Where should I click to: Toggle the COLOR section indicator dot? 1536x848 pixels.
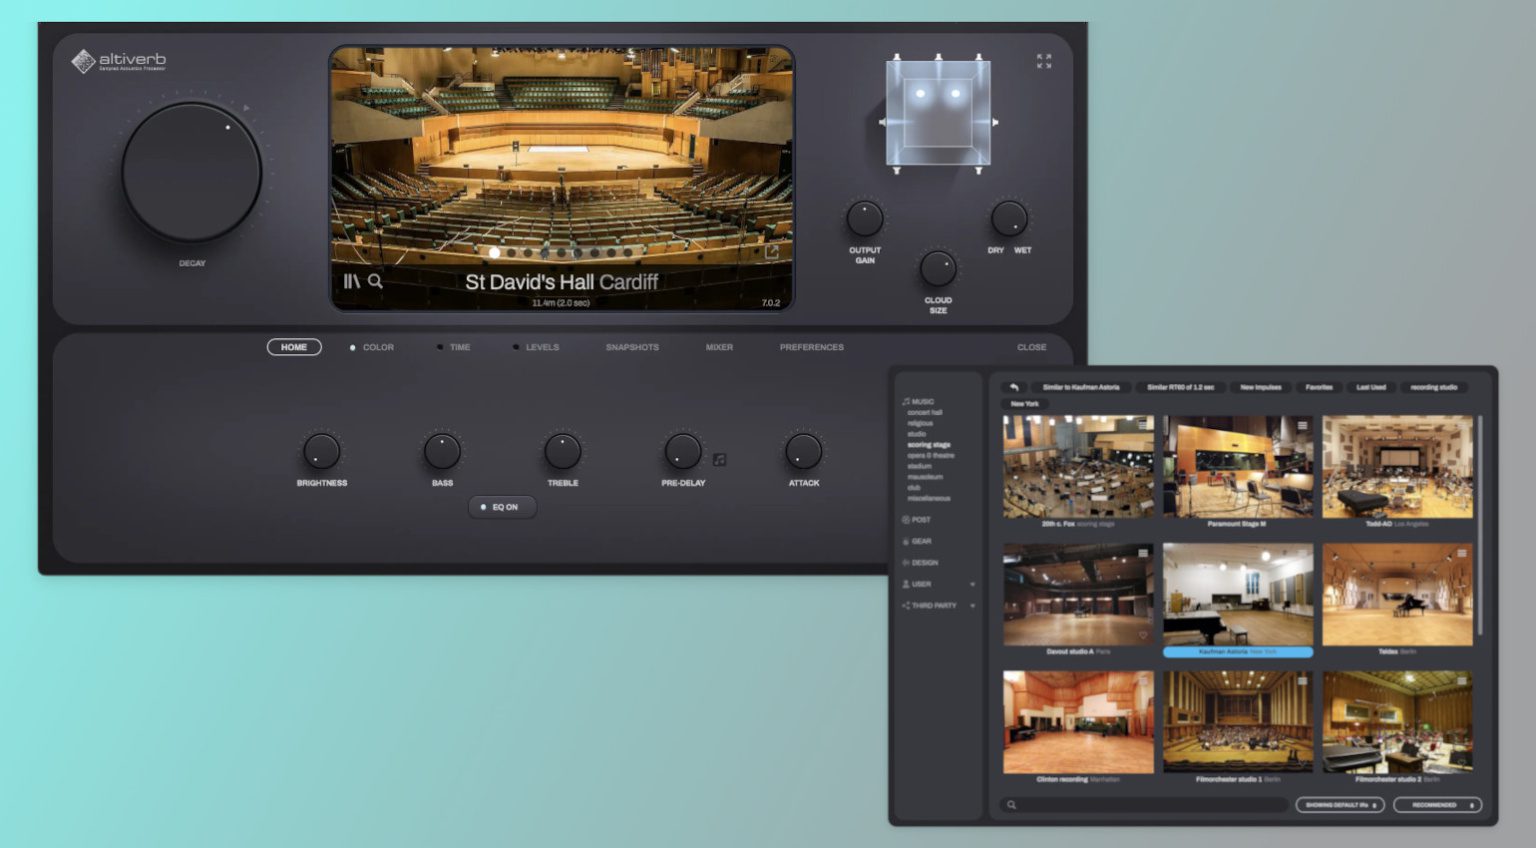[x=352, y=347]
